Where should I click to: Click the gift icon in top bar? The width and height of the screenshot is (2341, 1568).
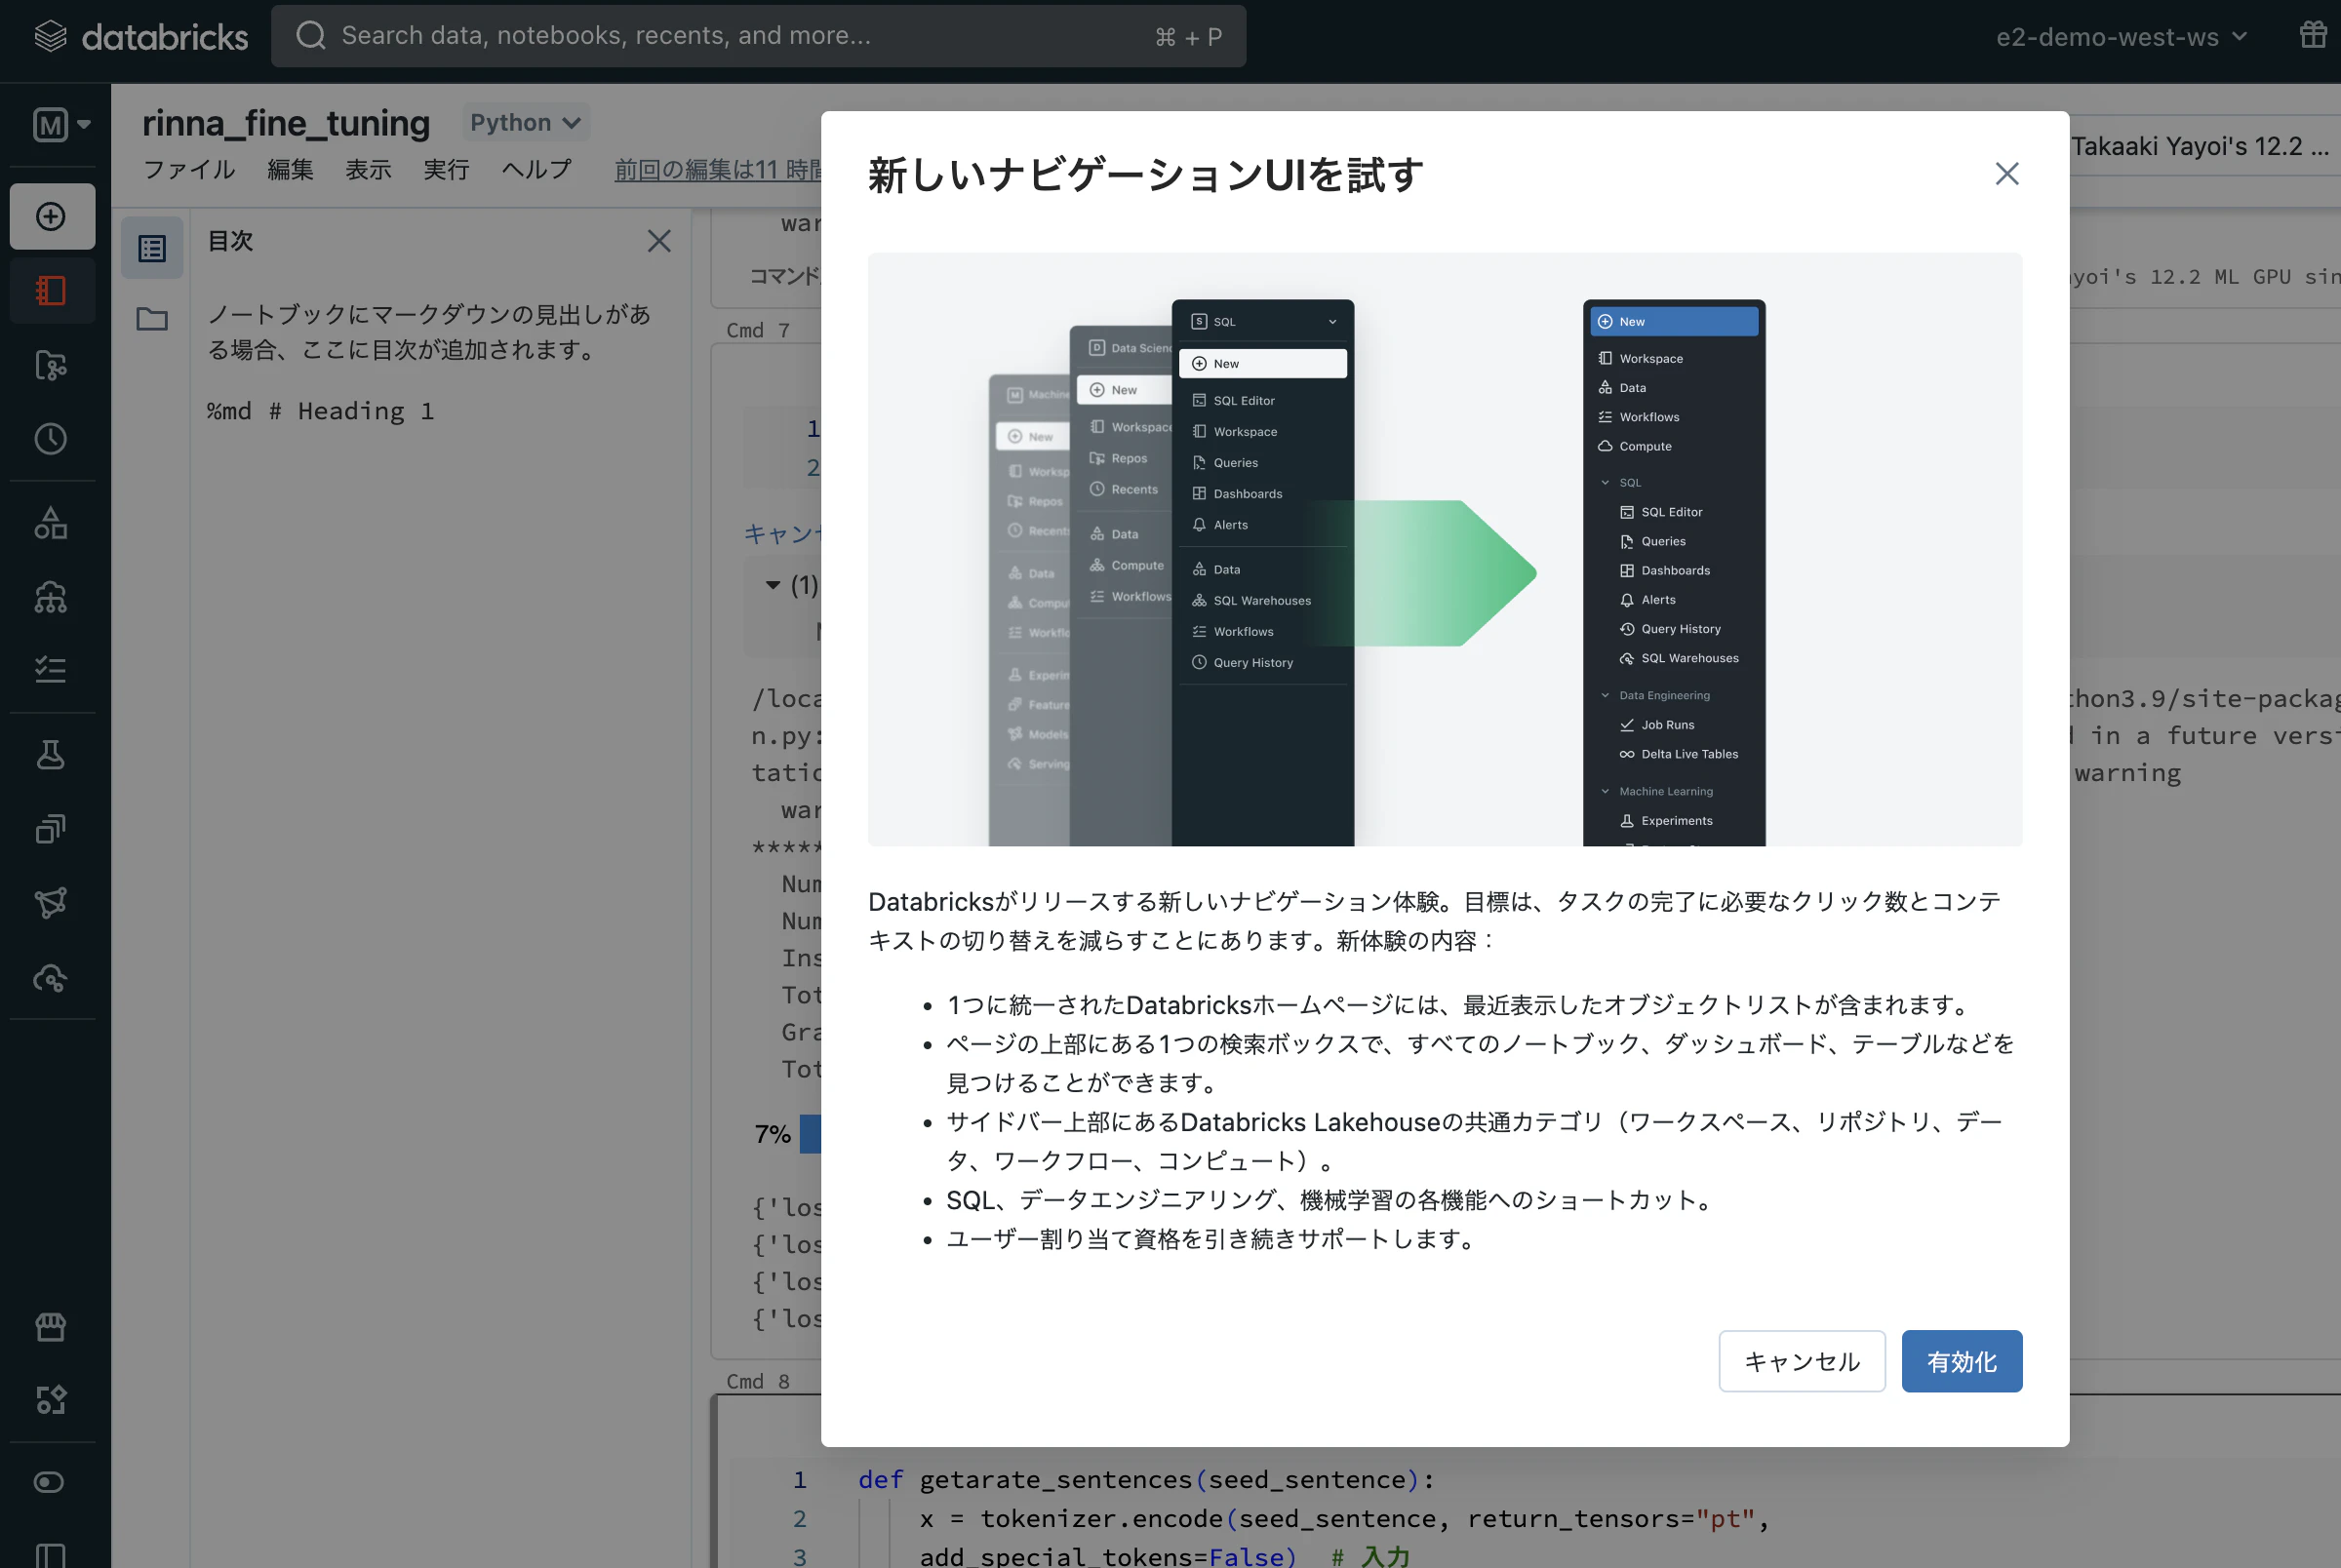2313,36
